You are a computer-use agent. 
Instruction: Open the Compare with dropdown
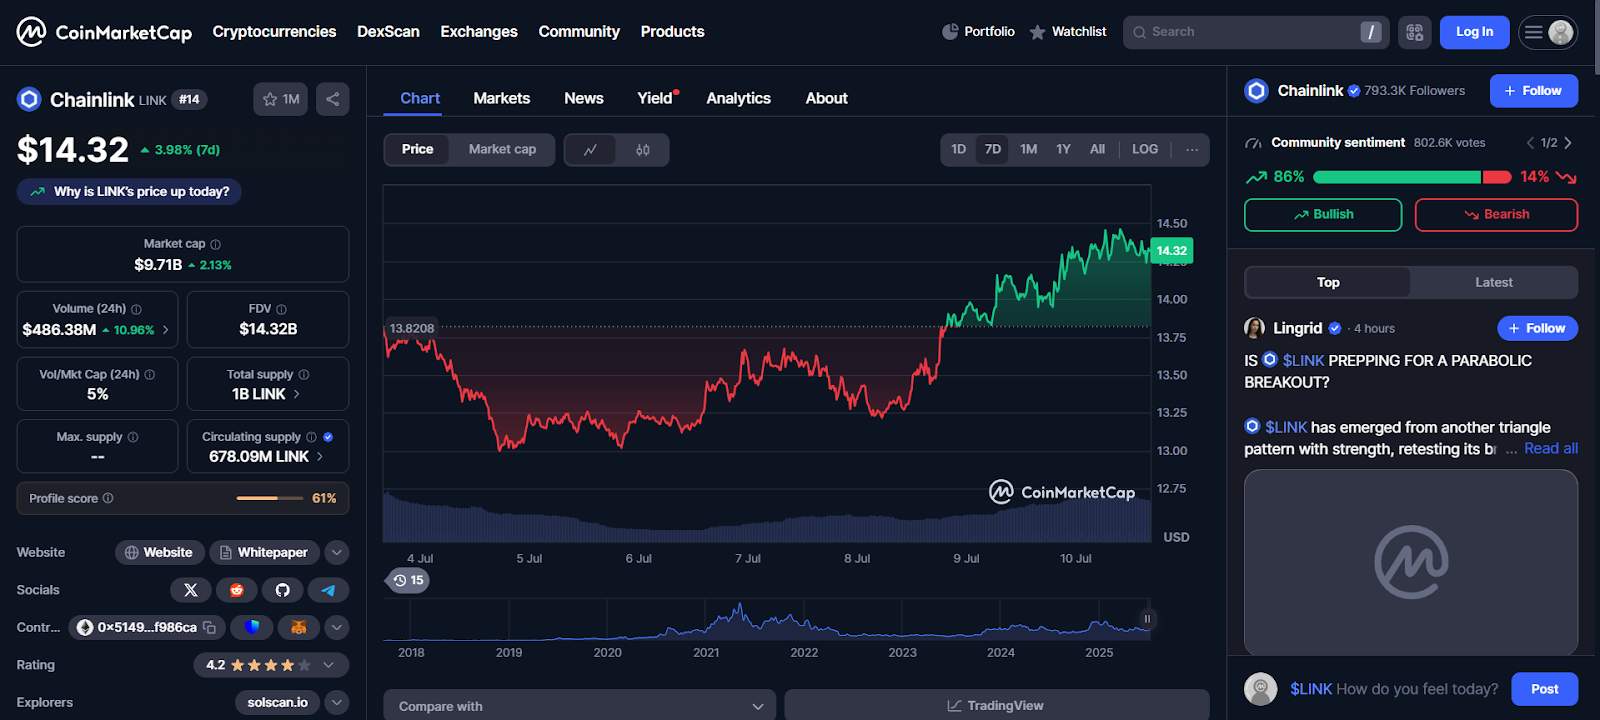click(580, 706)
